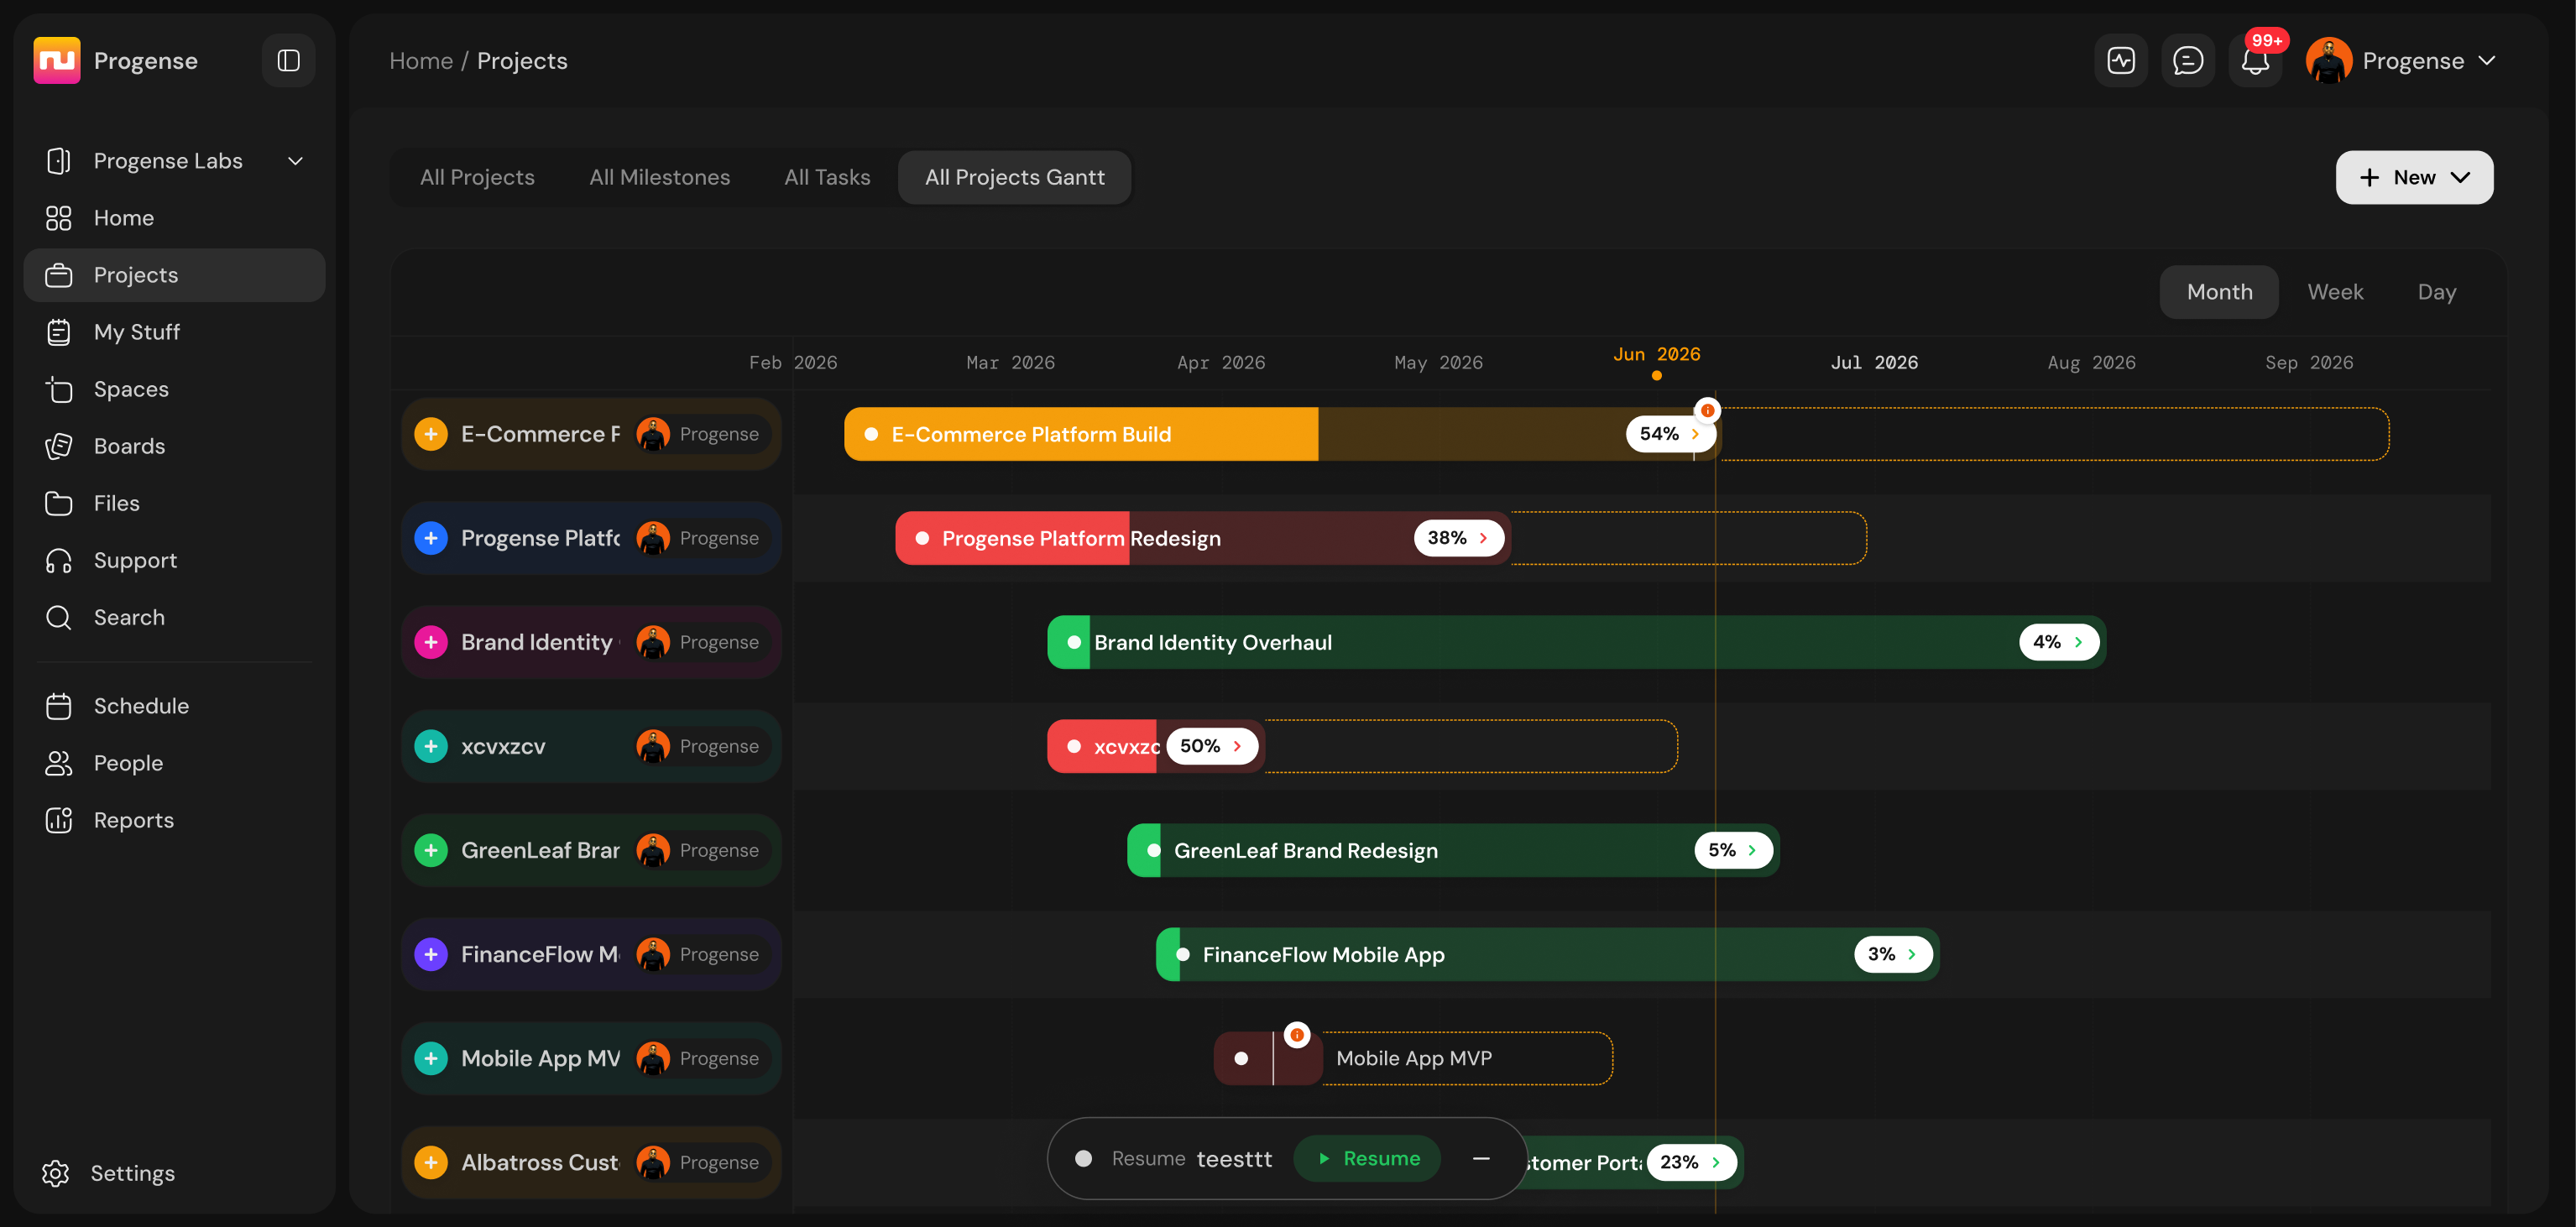Image resolution: width=2576 pixels, height=1227 pixels.
Task: Open Files in sidebar
Action: tap(175, 503)
